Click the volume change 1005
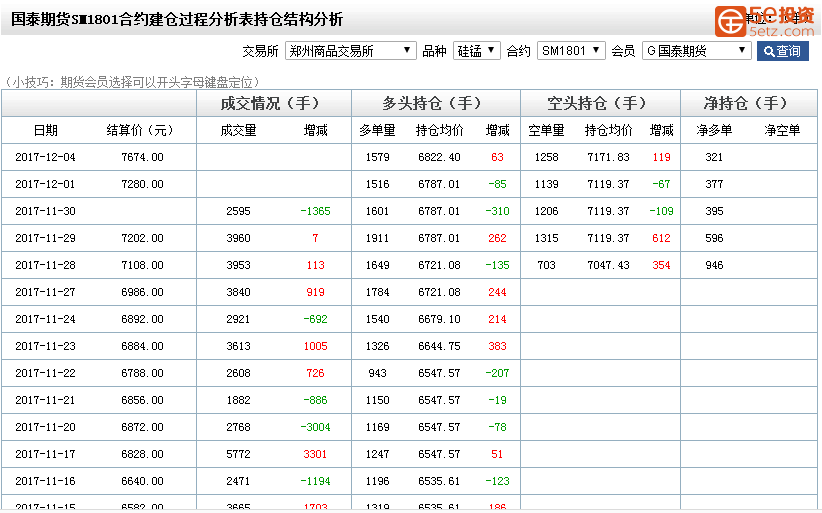This screenshot has width=822, height=513. click(x=315, y=346)
